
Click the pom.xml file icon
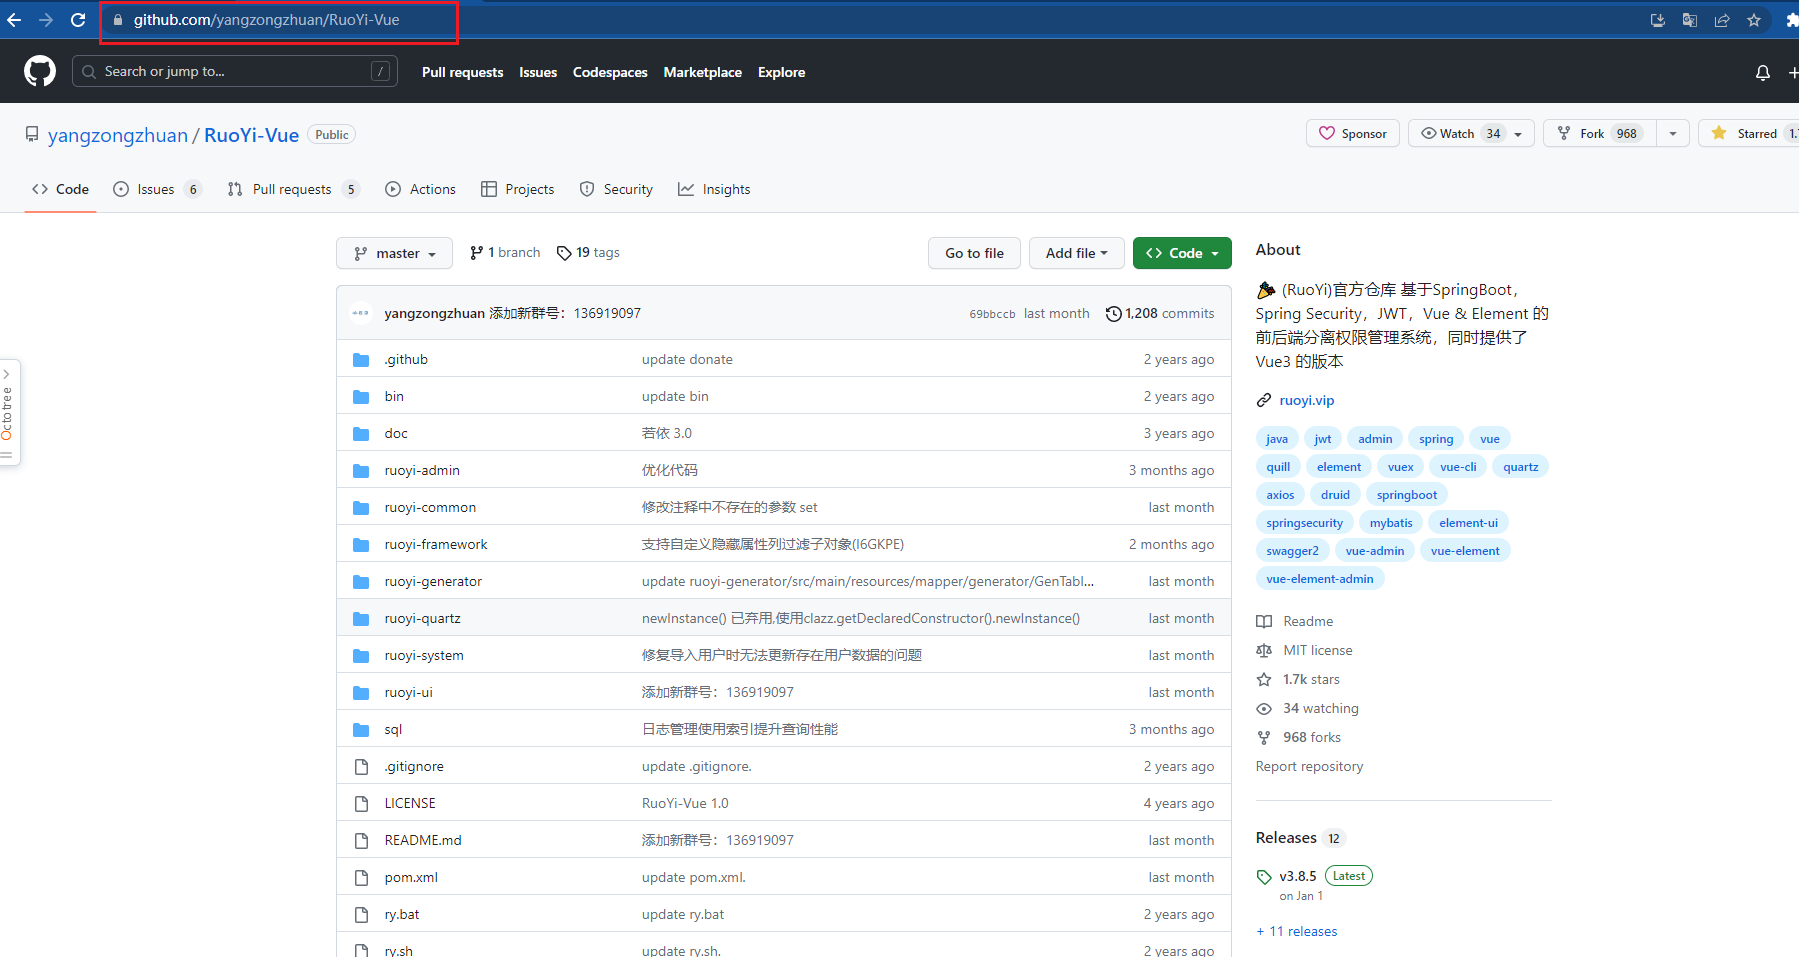click(361, 878)
